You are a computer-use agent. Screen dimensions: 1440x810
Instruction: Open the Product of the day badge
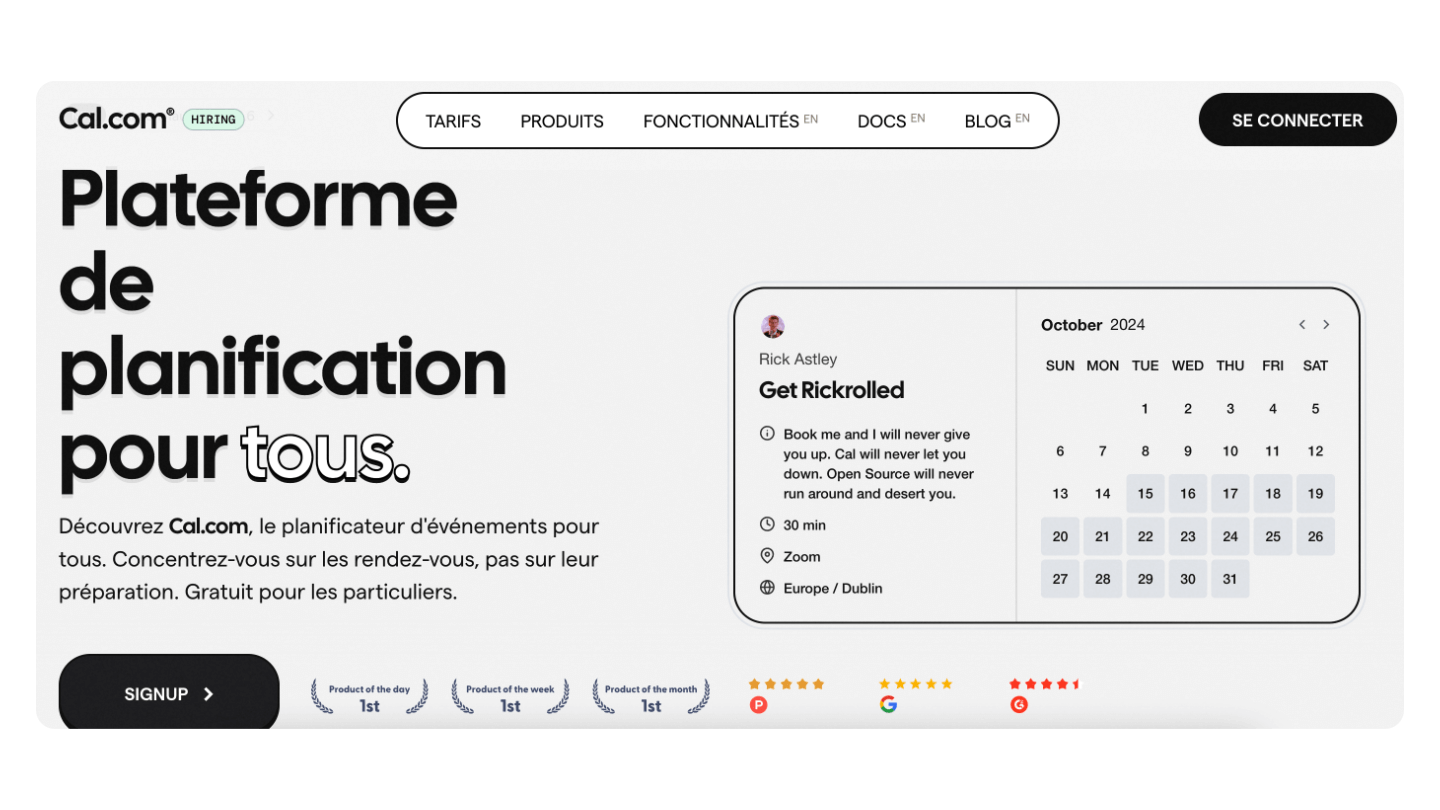pos(369,697)
